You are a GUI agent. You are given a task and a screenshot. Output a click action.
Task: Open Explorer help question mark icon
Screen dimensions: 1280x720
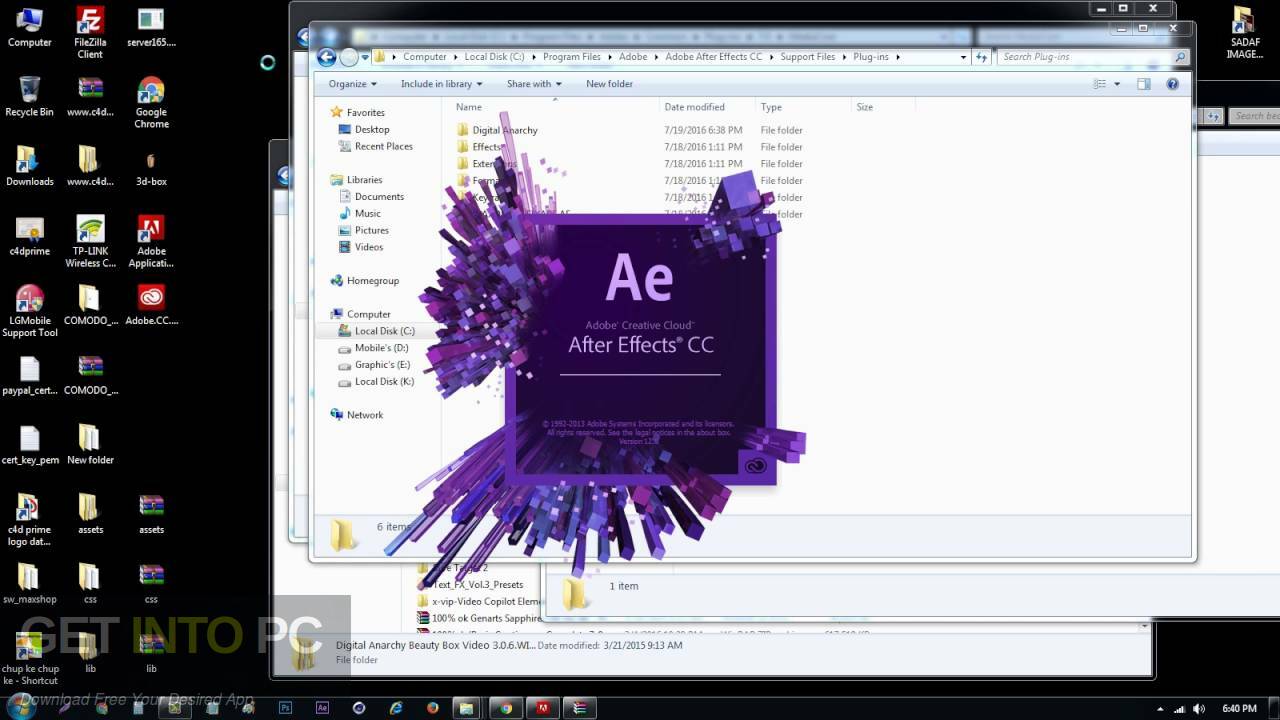click(x=1172, y=84)
